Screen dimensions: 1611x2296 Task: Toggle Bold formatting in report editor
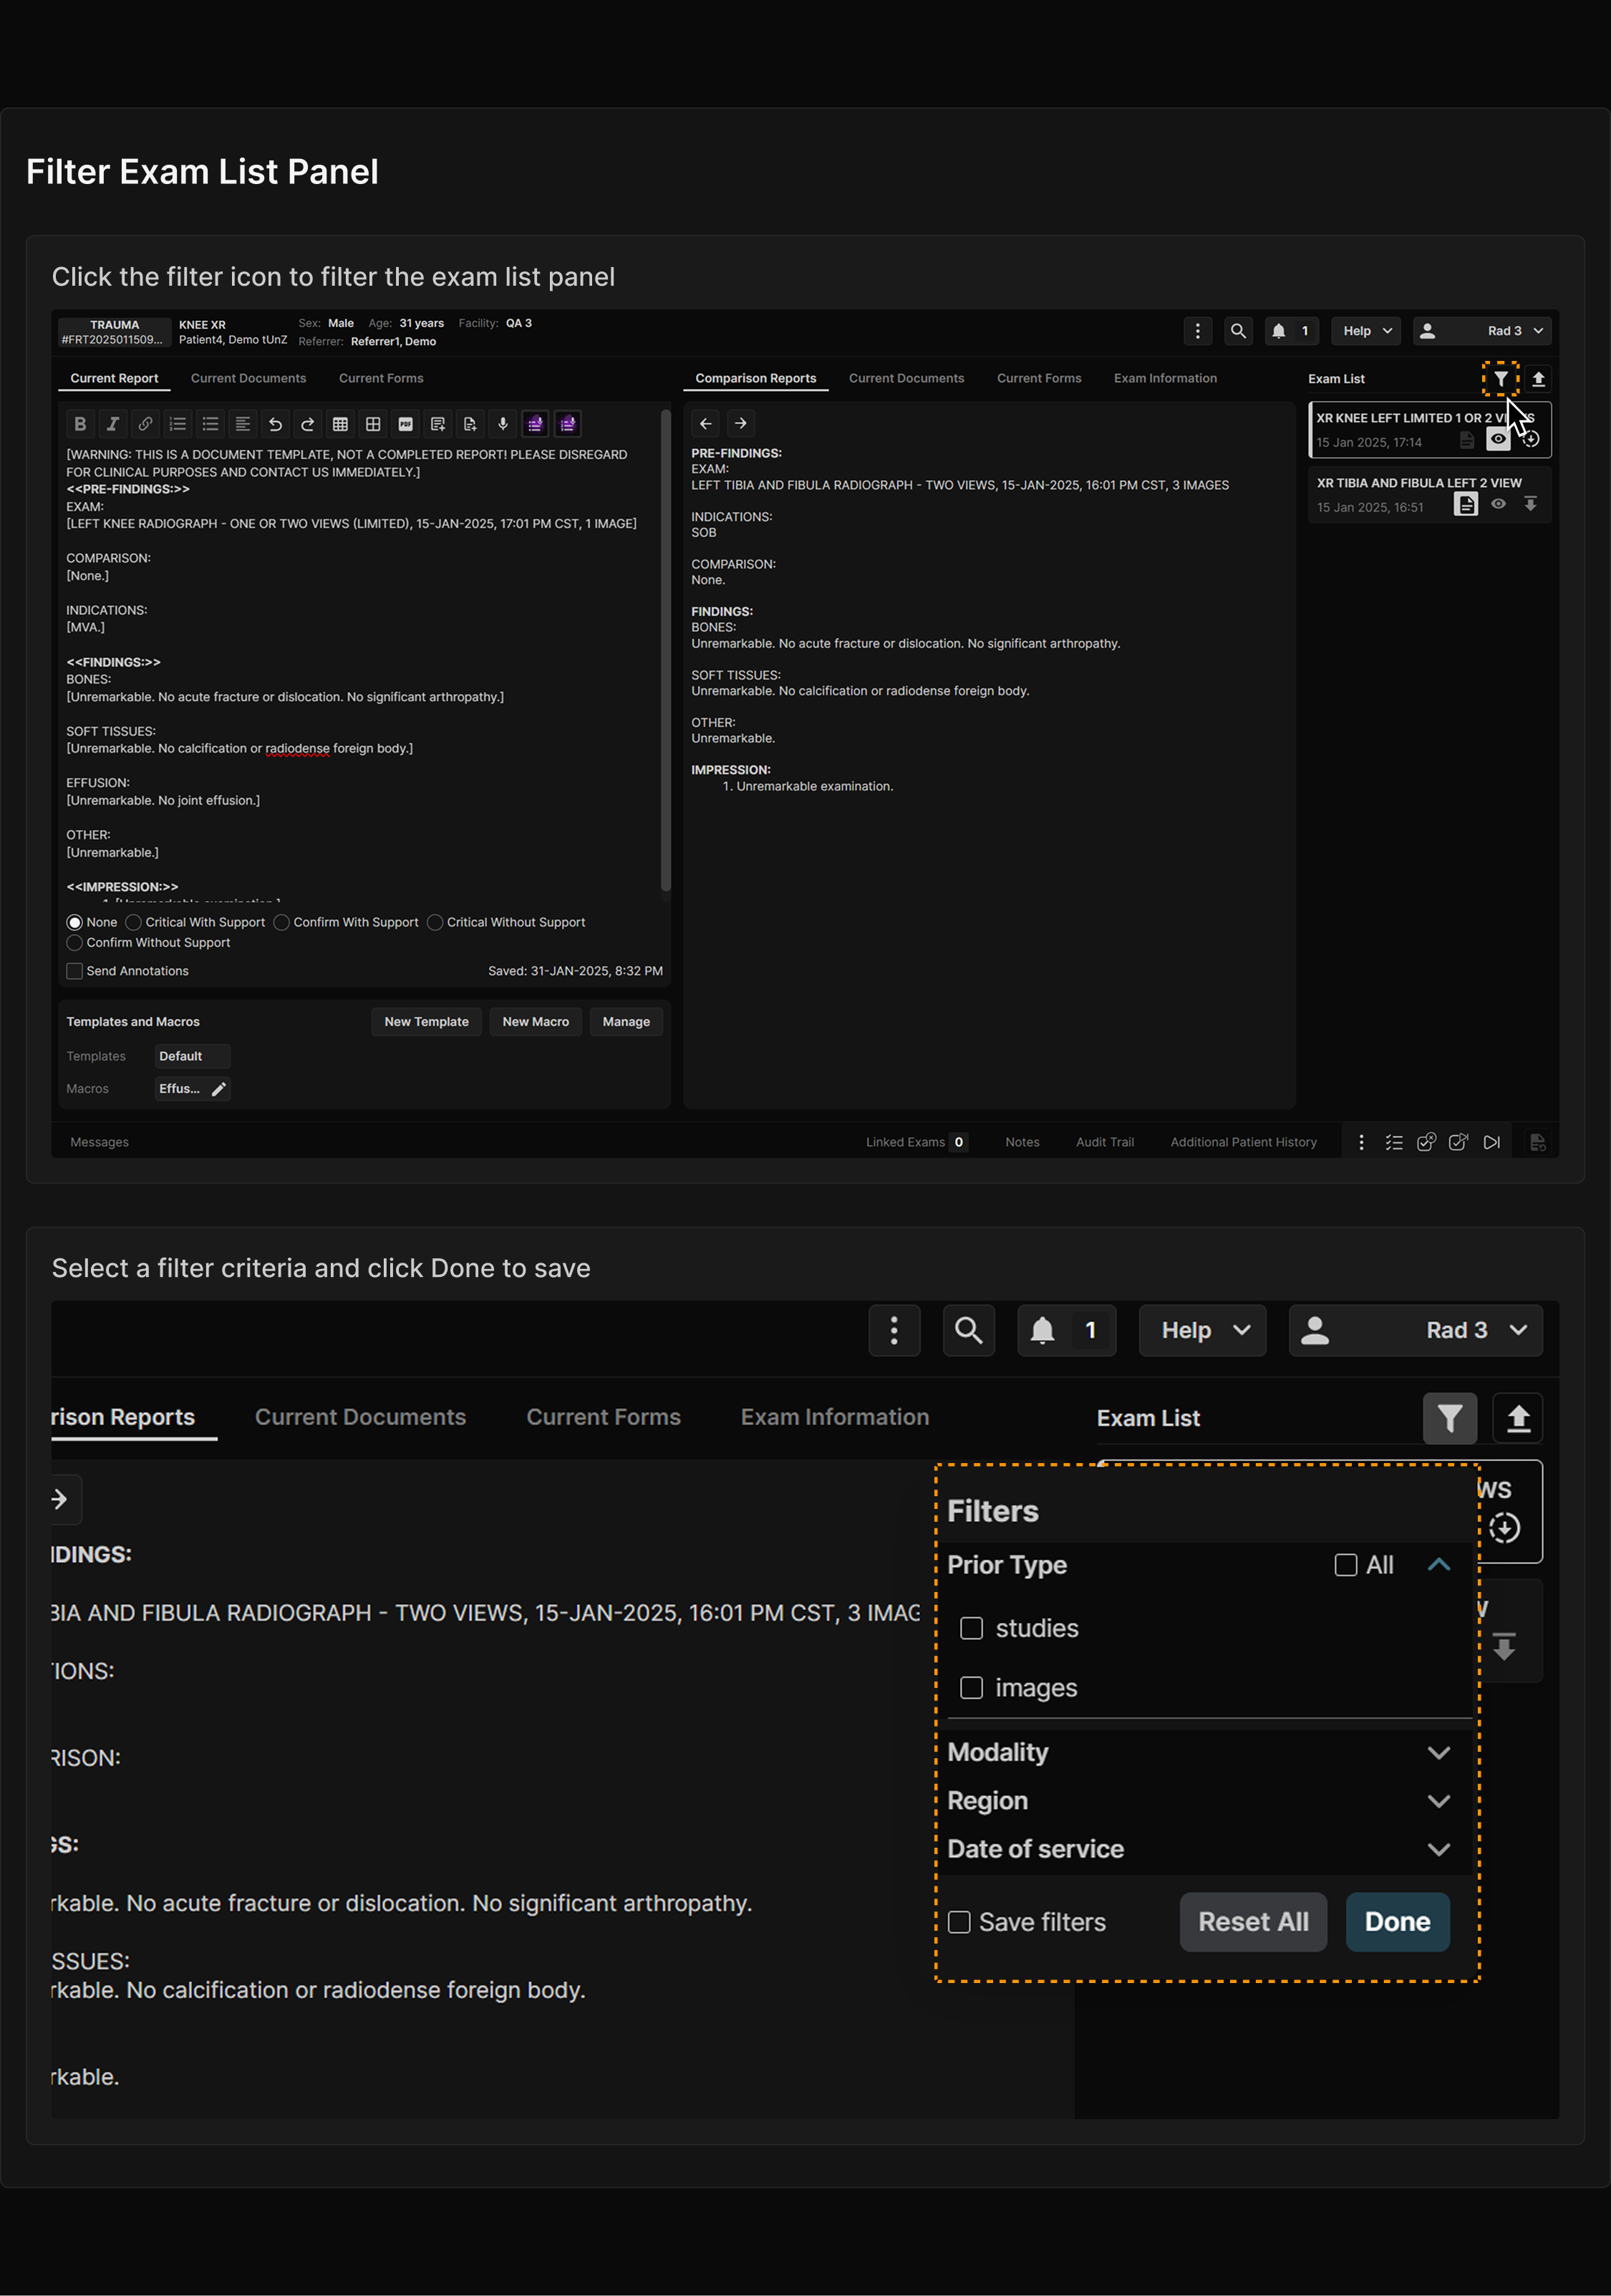(x=81, y=424)
